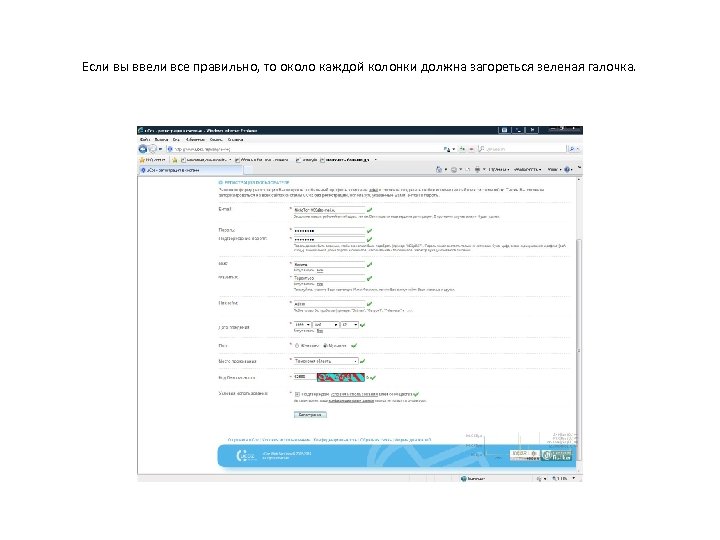Viewport: 720px width, 540px height.
Task: Open the Сервис command bar dropdown
Action: (554, 169)
